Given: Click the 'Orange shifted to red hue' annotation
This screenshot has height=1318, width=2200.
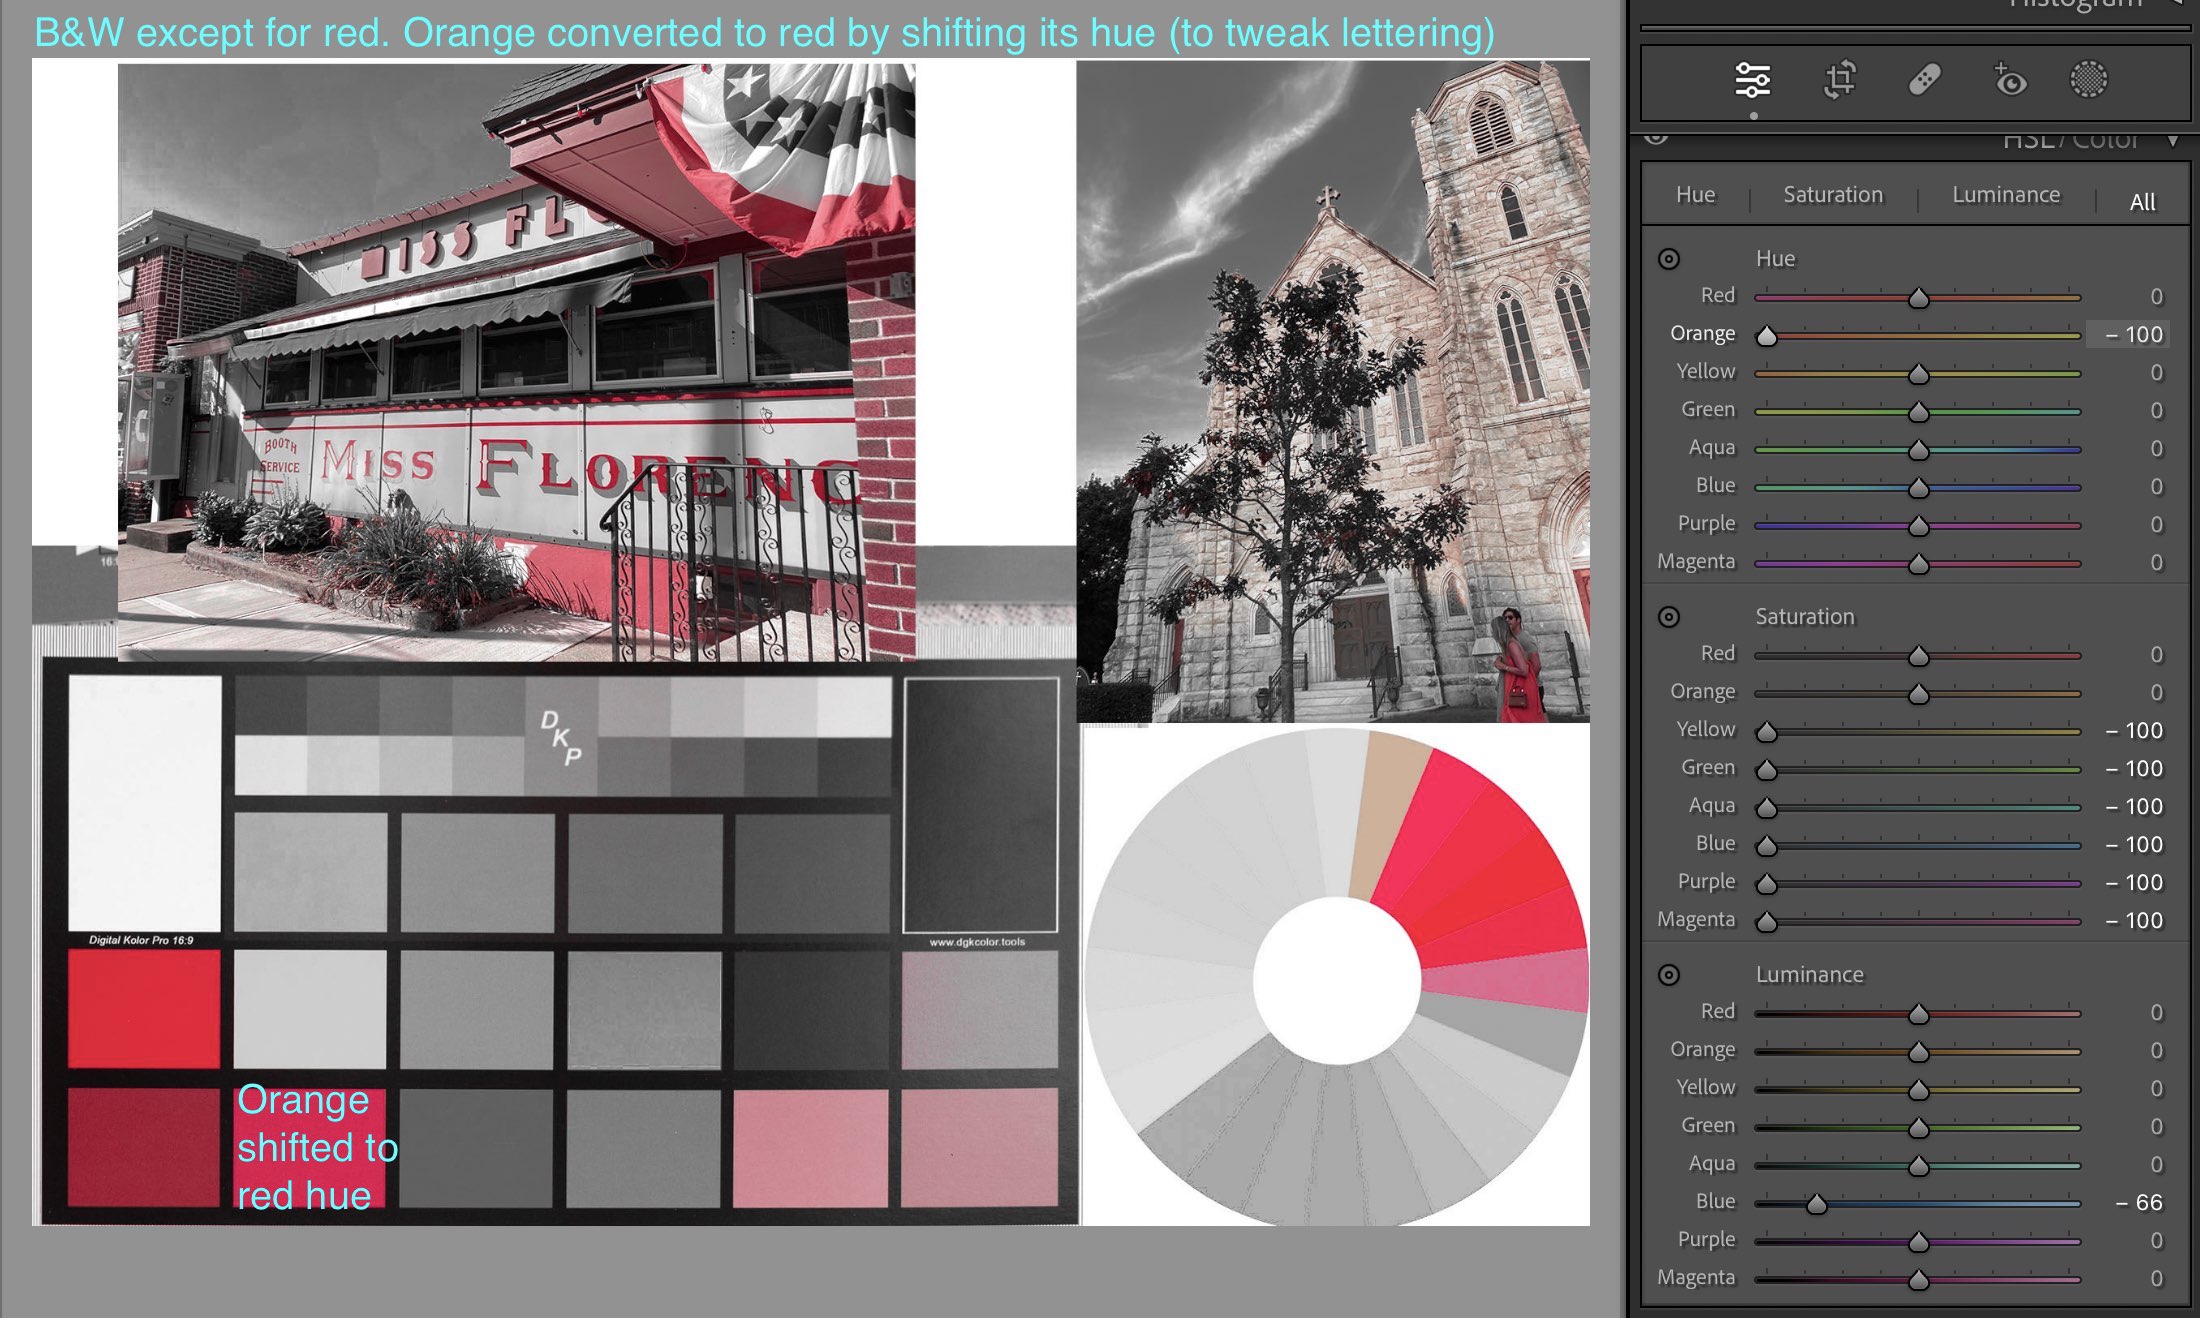Looking at the screenshot, I should (x=316, y=1147).
